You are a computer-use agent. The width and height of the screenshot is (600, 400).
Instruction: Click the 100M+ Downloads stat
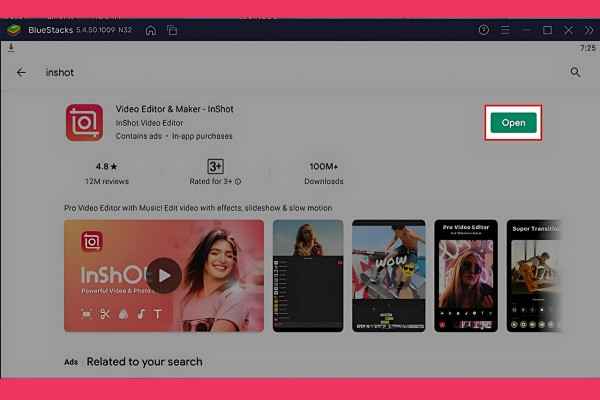pyautogui.click(x=324, y=173)
